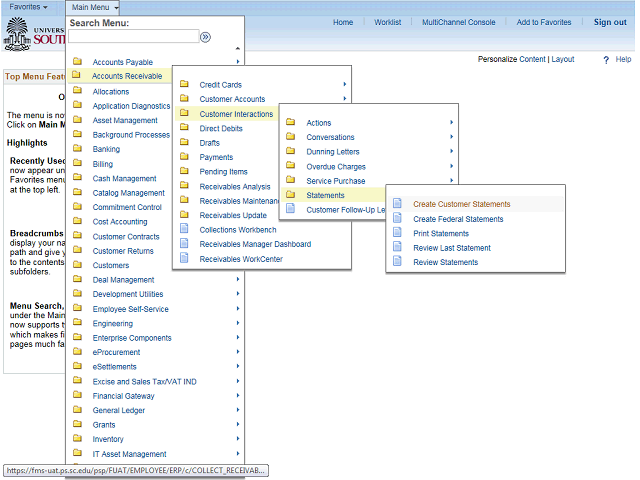Viewport: 640px width, 480px height.
Task: Open the Worklist link
Action: [x=388, y=22]
